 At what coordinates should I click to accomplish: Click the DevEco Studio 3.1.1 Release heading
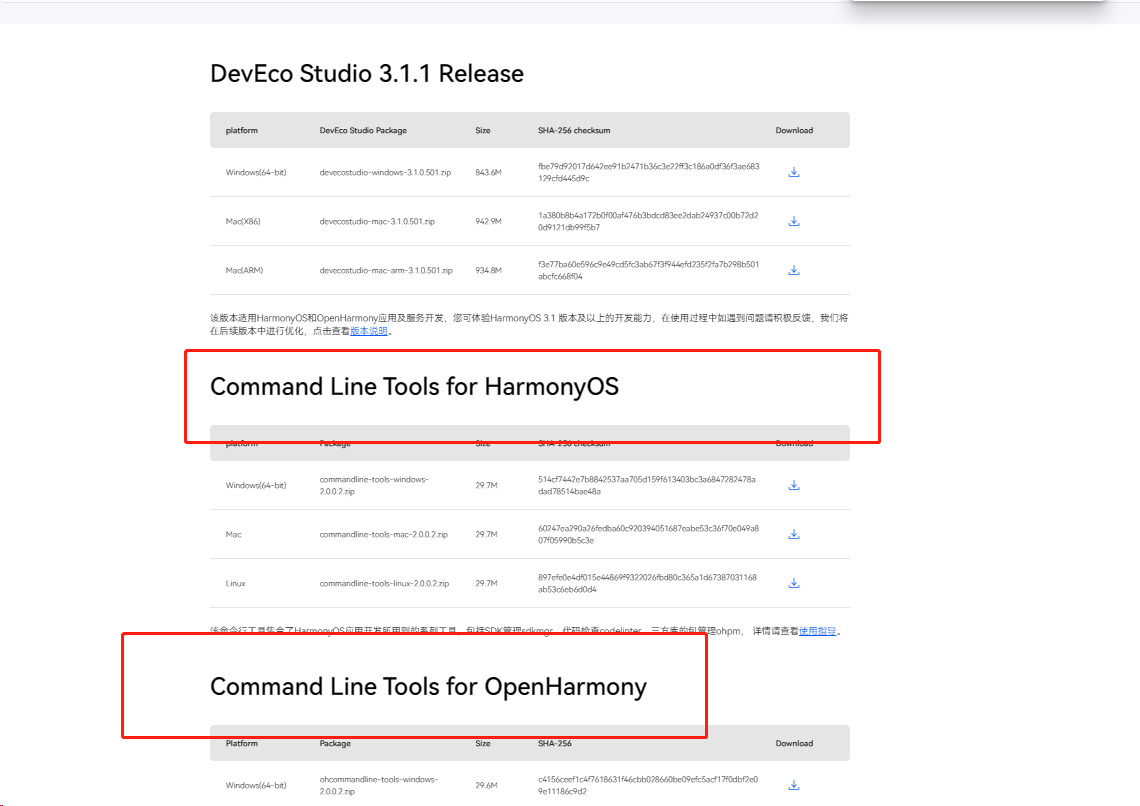click(x=366, y=73)
